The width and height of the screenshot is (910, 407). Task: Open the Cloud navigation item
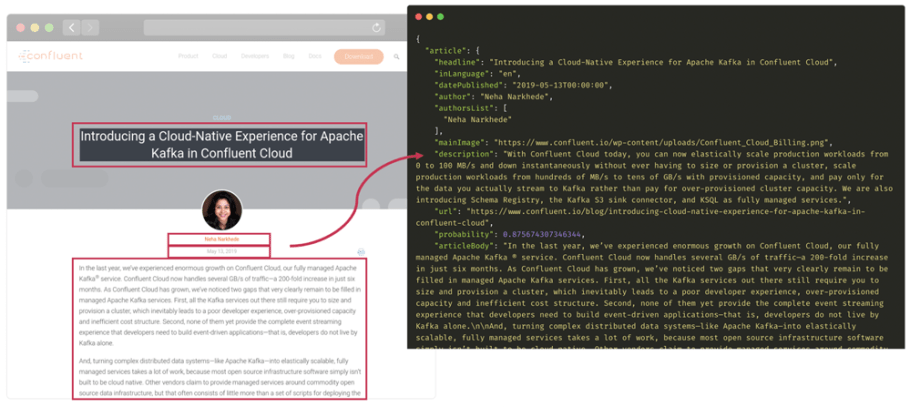click(x=219, y=56)
